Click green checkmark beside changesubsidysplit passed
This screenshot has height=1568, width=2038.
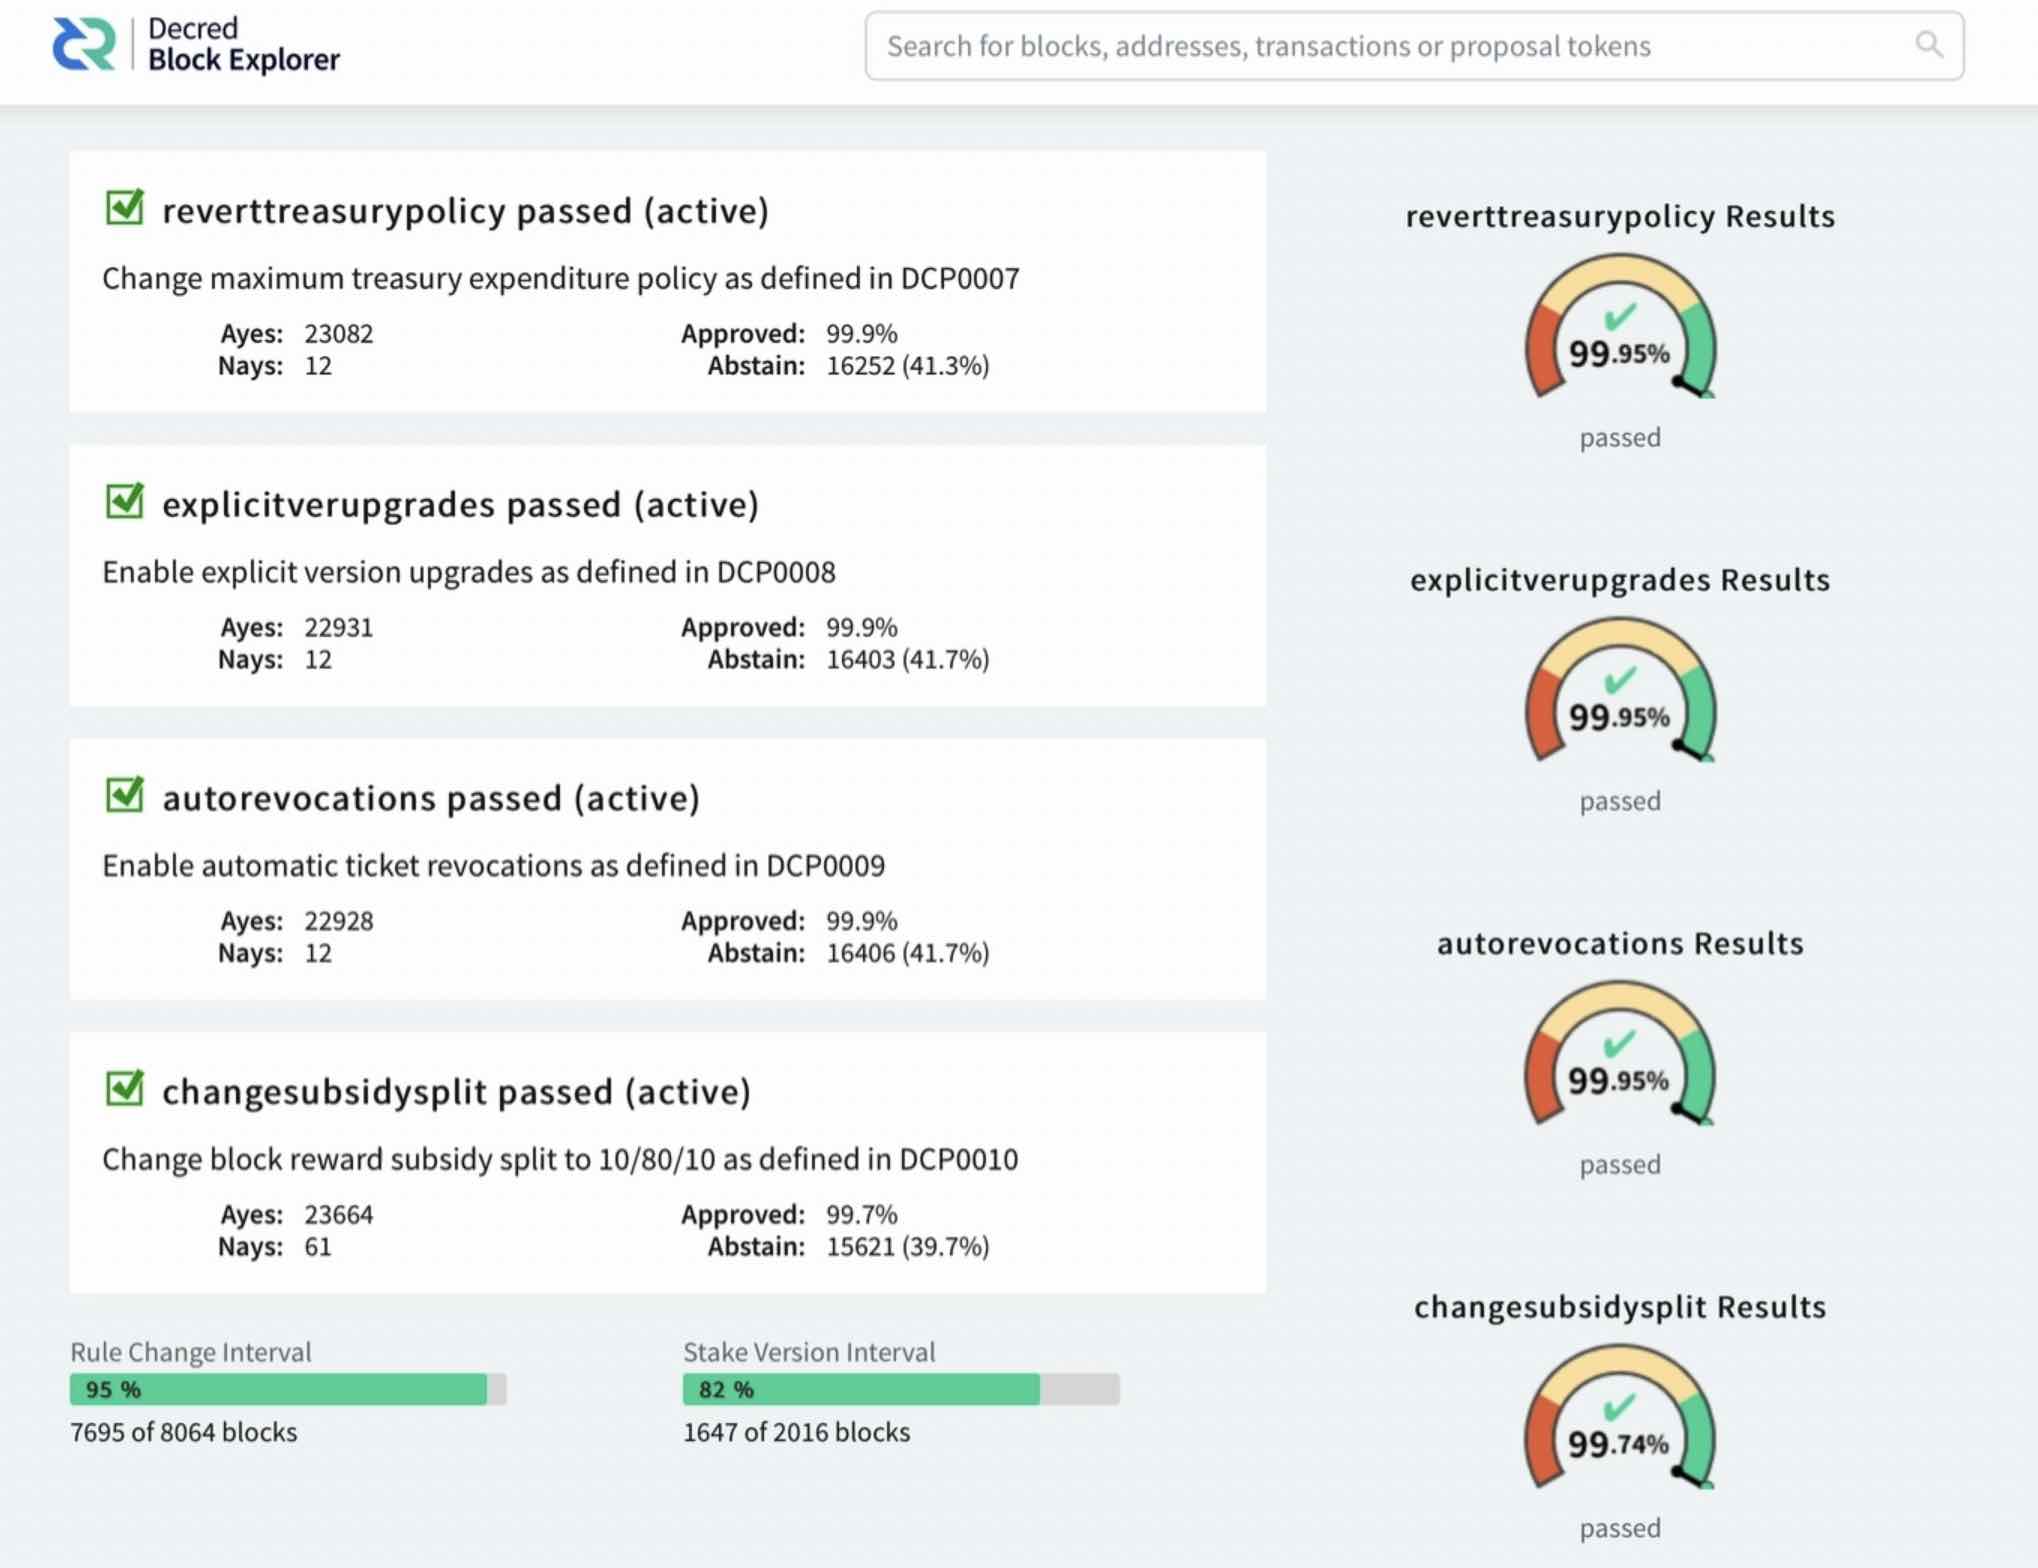pos(125,1088)
